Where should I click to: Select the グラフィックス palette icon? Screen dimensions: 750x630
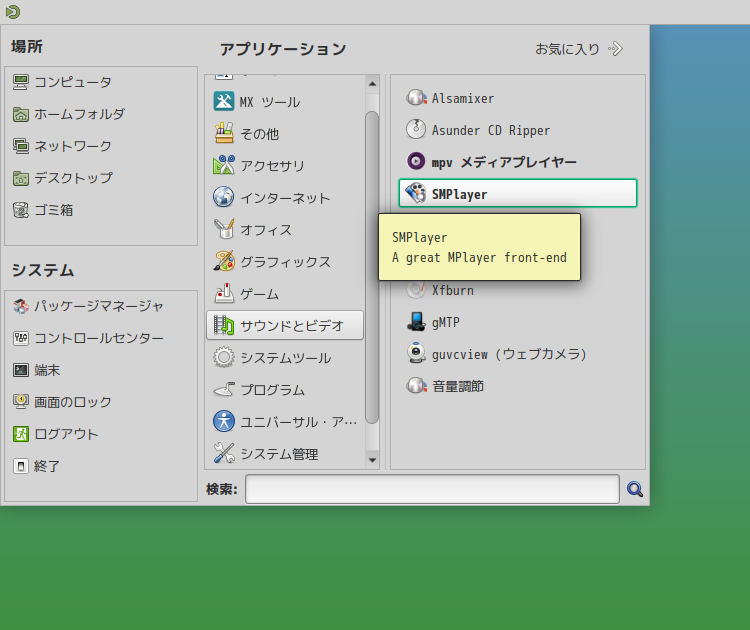click(x=224, y=261)
